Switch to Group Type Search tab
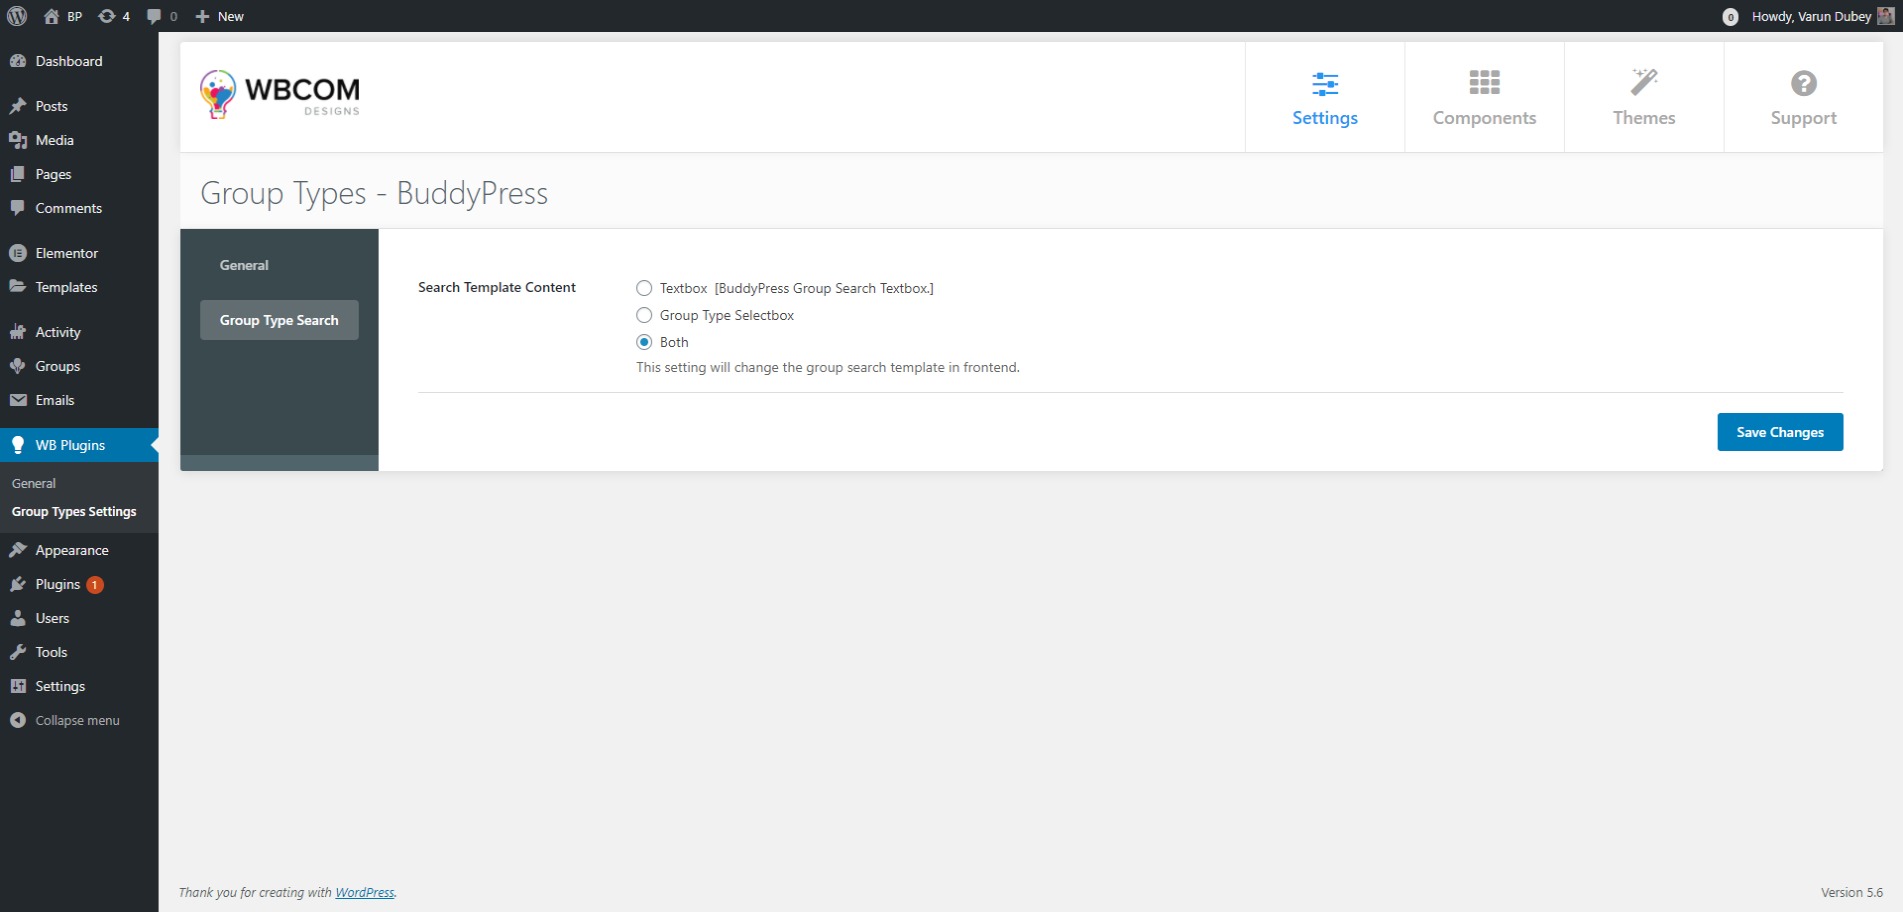 [x=279, y=320]
